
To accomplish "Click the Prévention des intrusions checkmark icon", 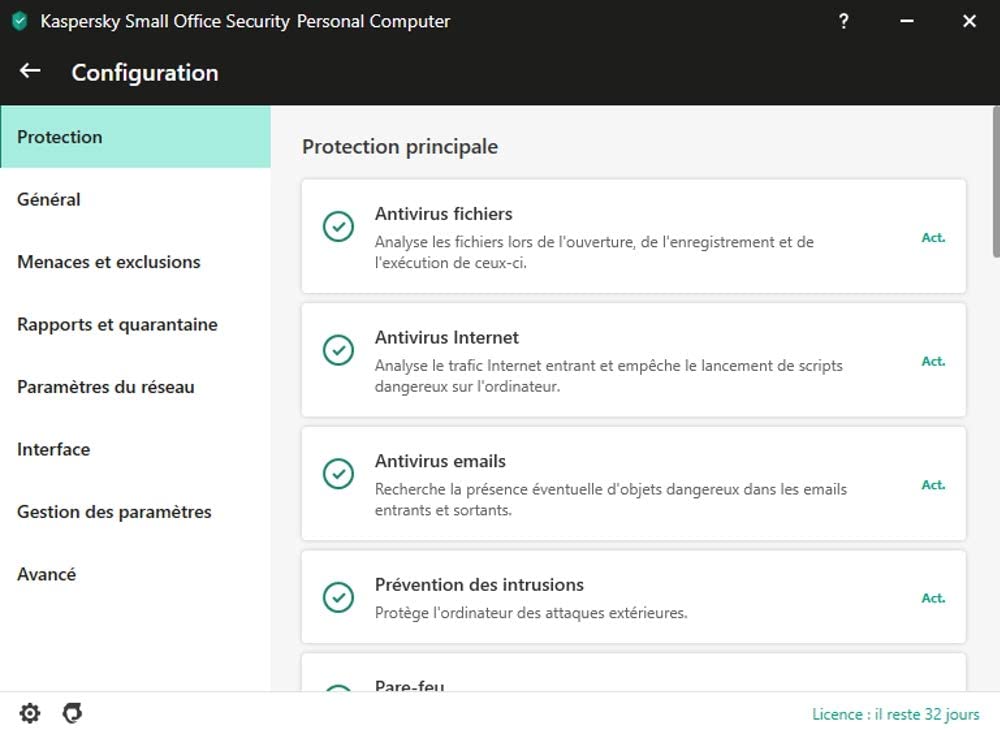I will [338, 597].
